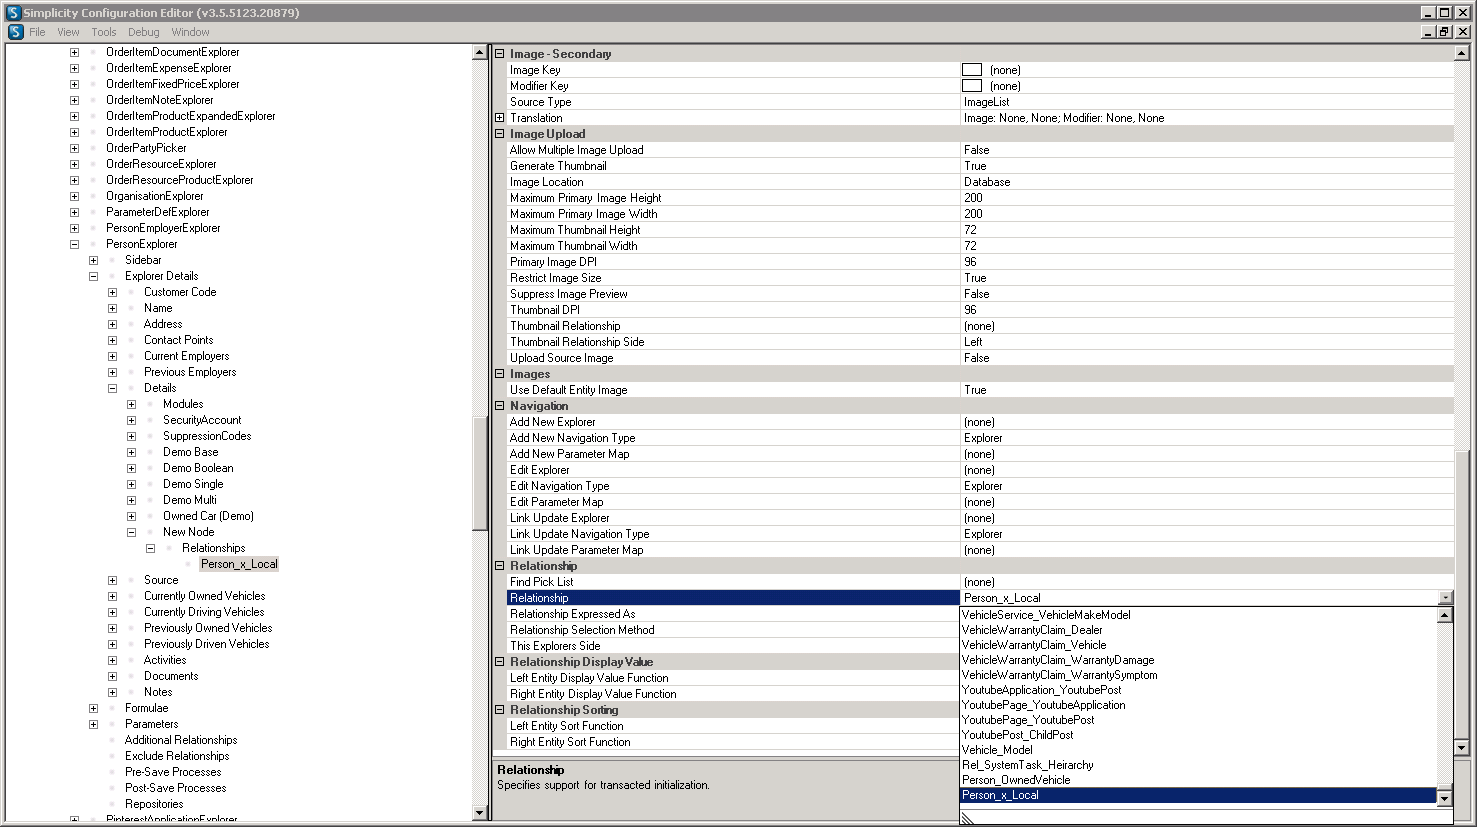Expand the OrderPartyPicker node
The height and width of the screenshot is (827, 1477).
pos(74,148)
